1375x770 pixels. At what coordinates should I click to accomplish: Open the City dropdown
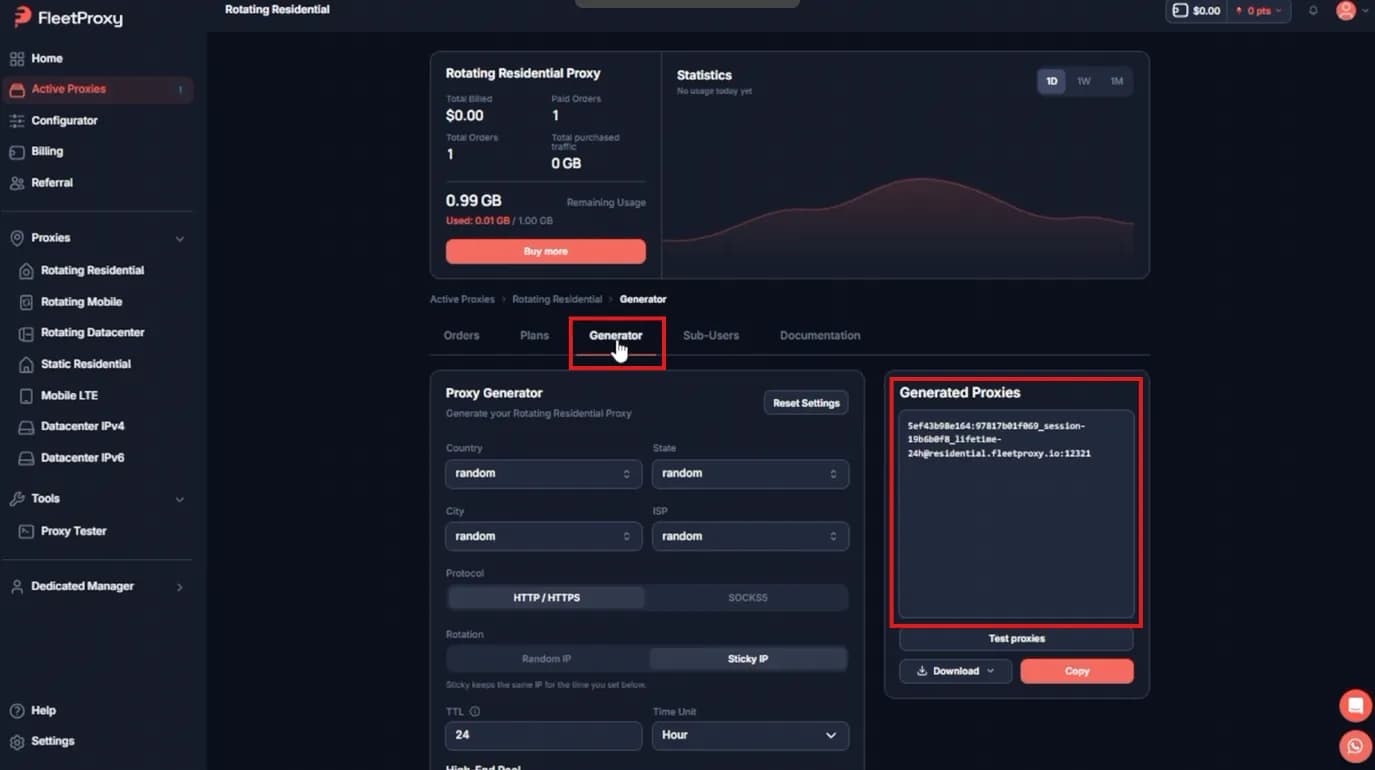[x=544, y=537]
